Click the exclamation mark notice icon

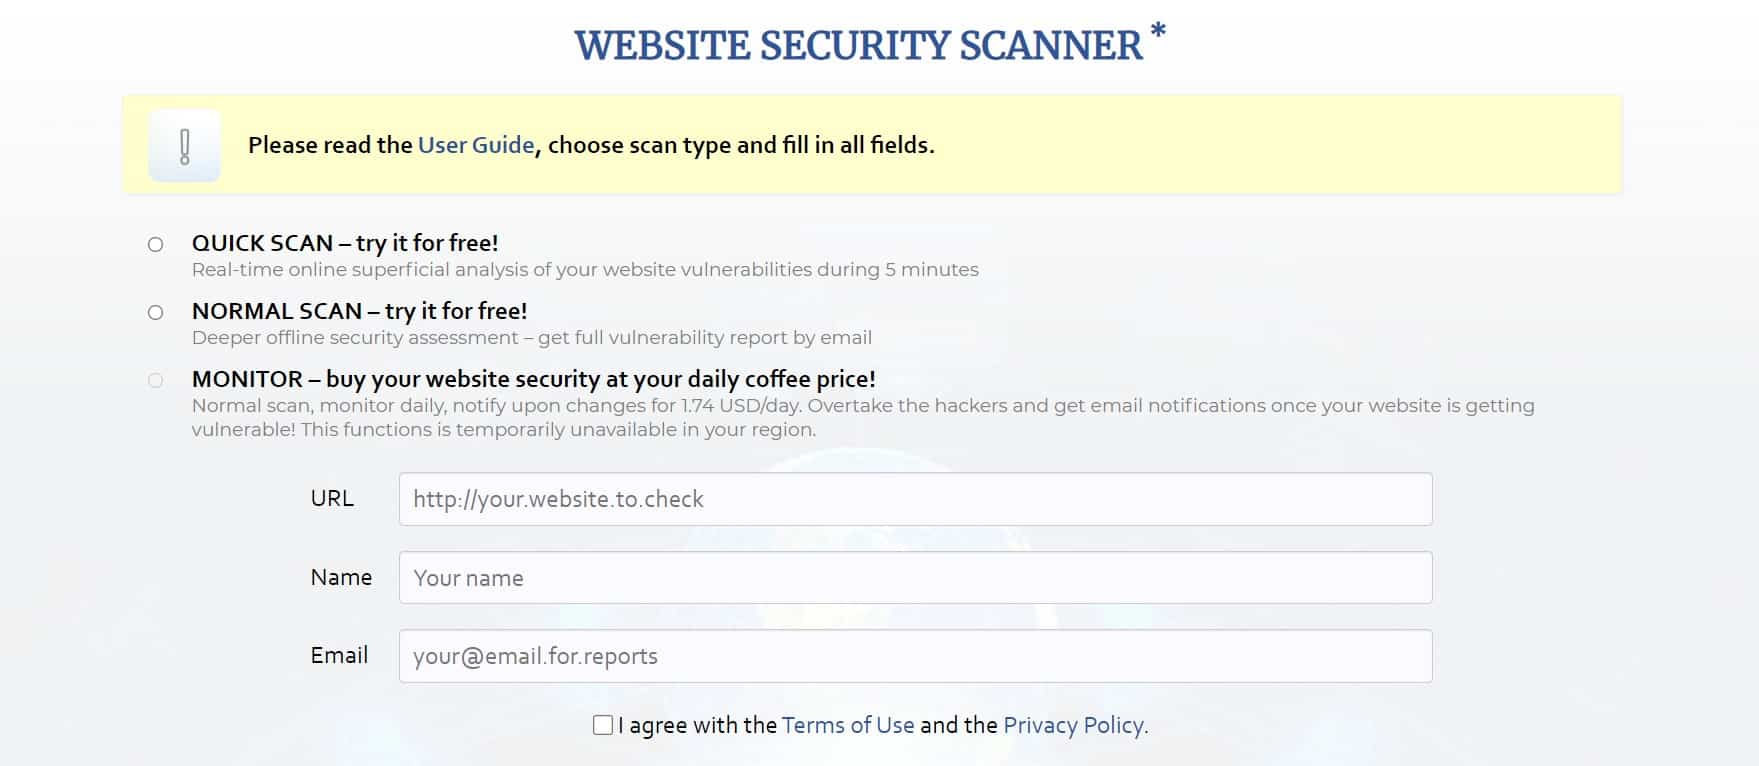pyautogui.click(x=184, y=145)
